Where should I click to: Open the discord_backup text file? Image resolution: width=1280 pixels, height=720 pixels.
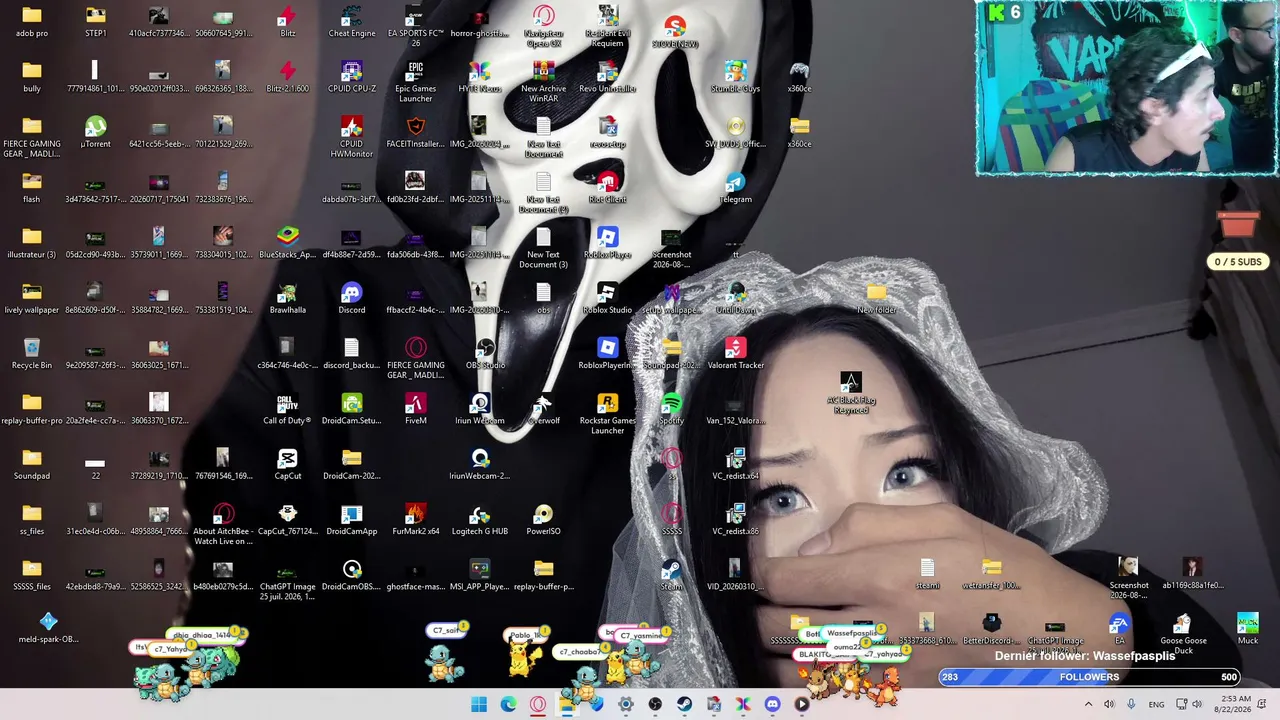352,353
